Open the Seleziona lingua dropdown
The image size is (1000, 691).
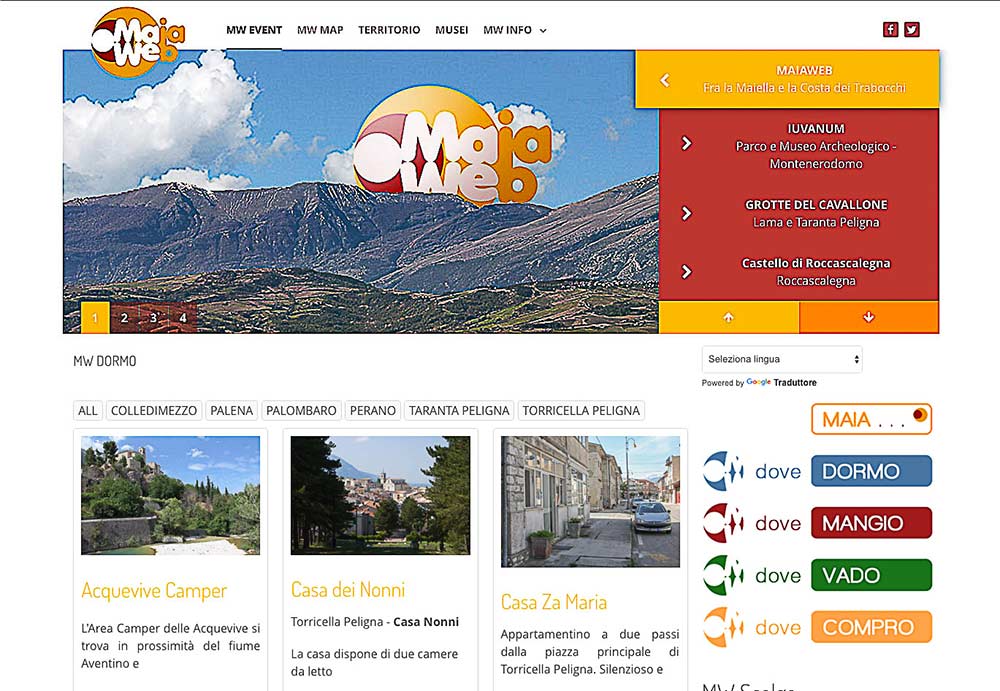coord(782,359)
